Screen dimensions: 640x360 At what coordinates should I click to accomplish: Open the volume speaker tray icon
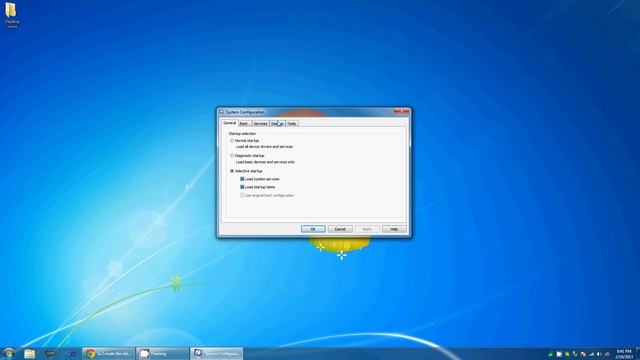599,354
